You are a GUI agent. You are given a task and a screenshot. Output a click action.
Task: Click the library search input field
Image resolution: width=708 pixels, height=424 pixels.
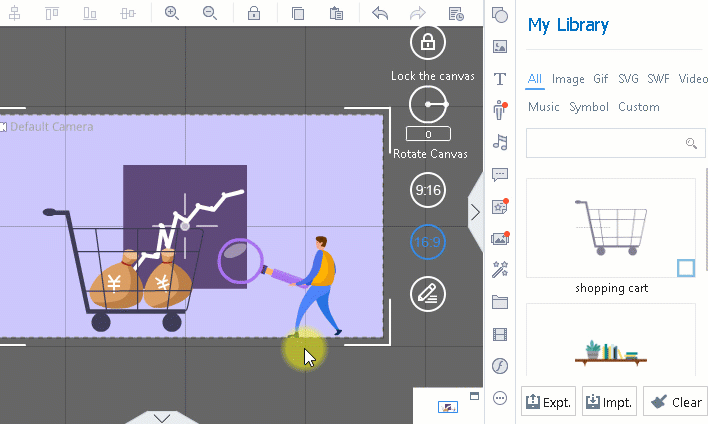pos(615,143)
